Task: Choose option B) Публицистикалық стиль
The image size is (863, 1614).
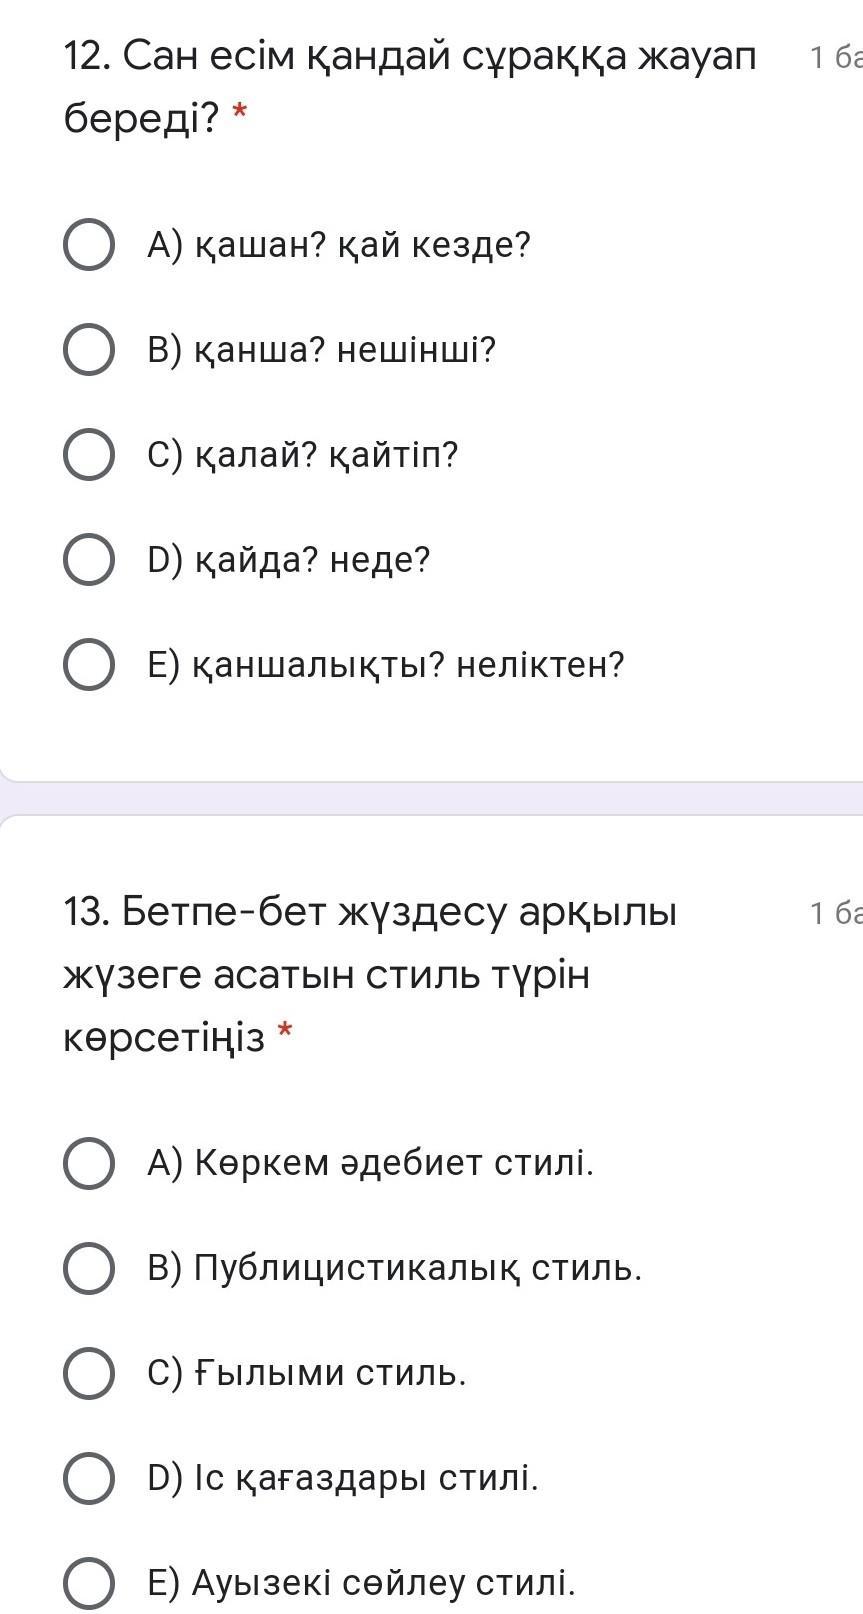Action: pyautogui.click(x=88, y=1268)
